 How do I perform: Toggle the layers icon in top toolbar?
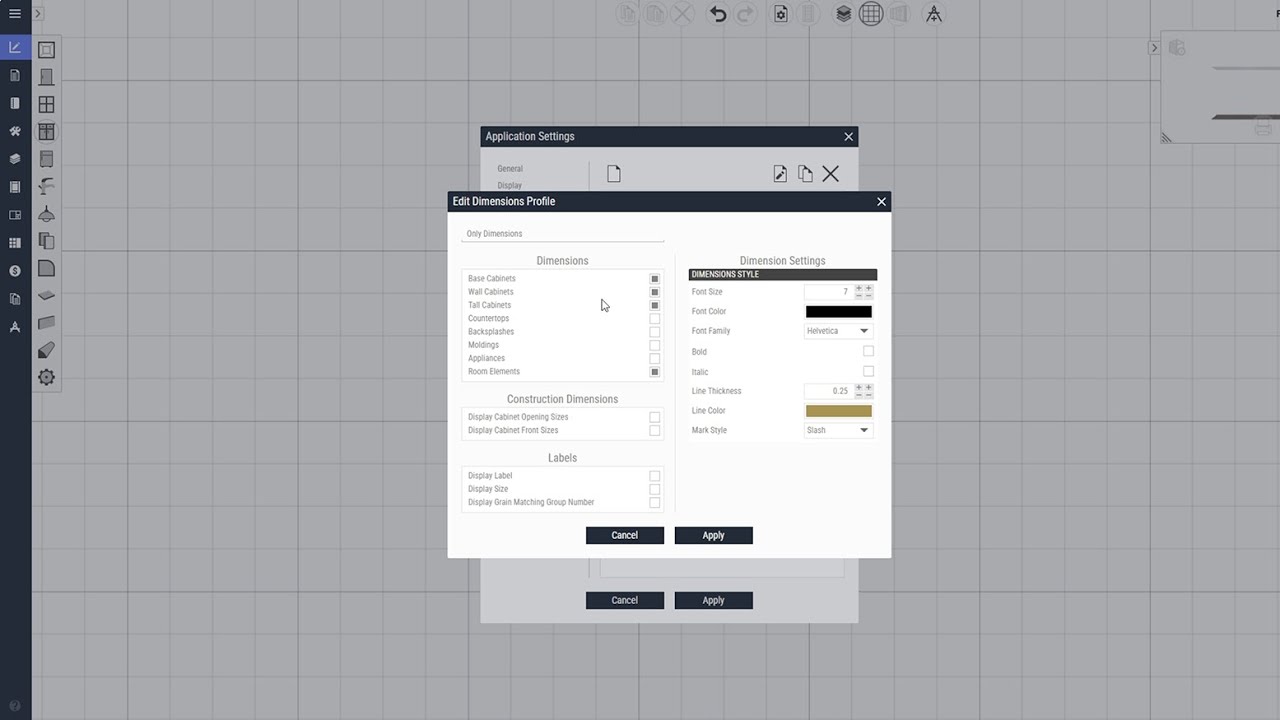tap(844, 14)
